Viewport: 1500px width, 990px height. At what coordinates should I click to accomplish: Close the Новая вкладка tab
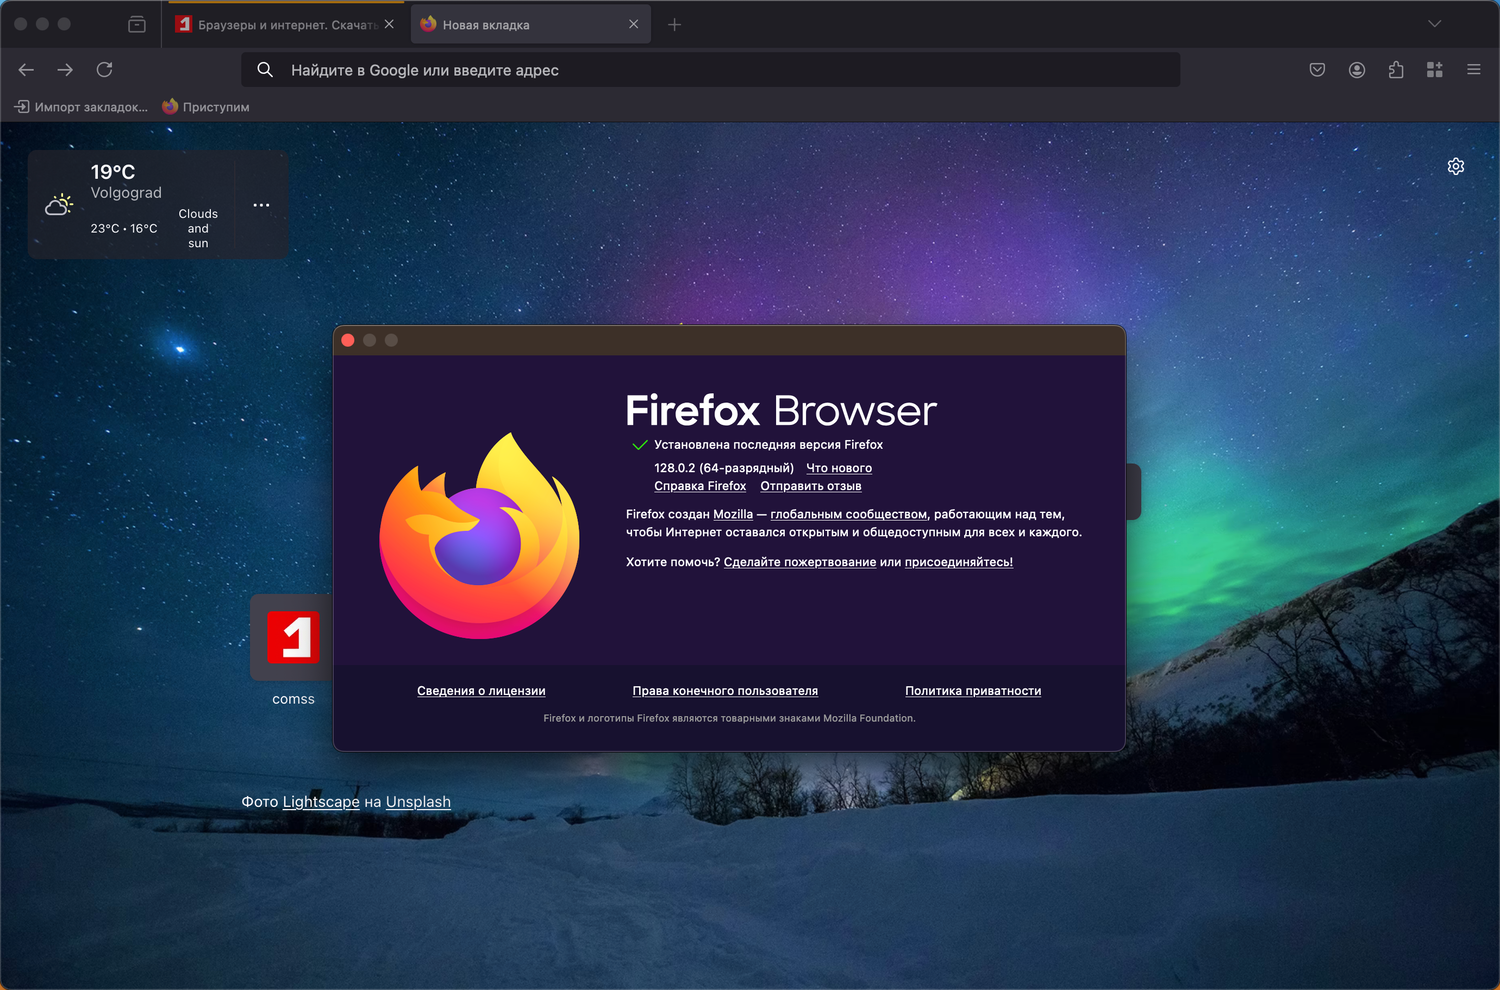633,24
